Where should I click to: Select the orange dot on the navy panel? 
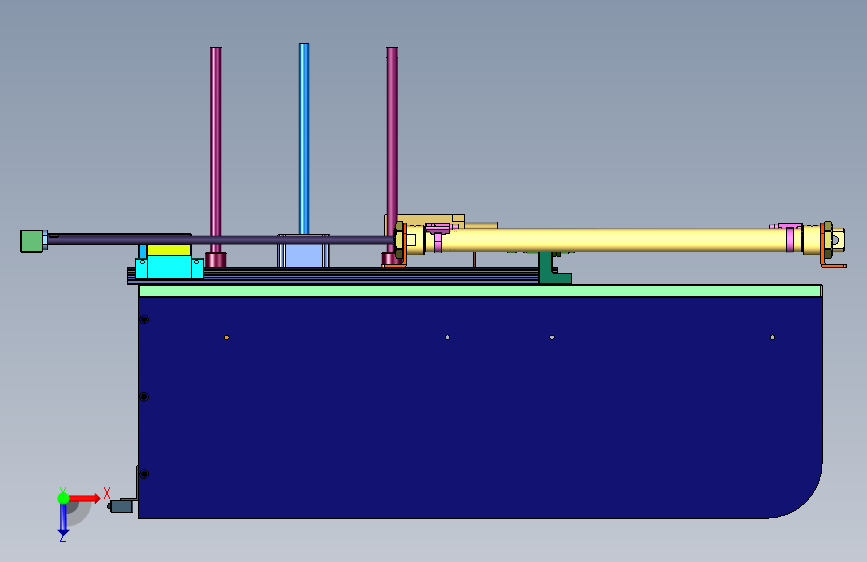(227, 337)
